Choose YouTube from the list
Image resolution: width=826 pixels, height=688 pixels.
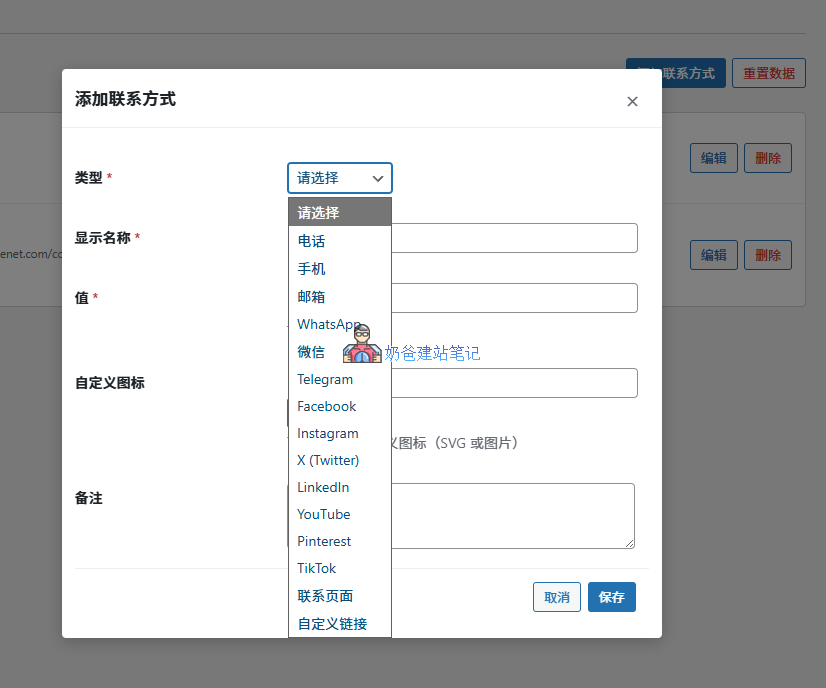coord(323,514)
